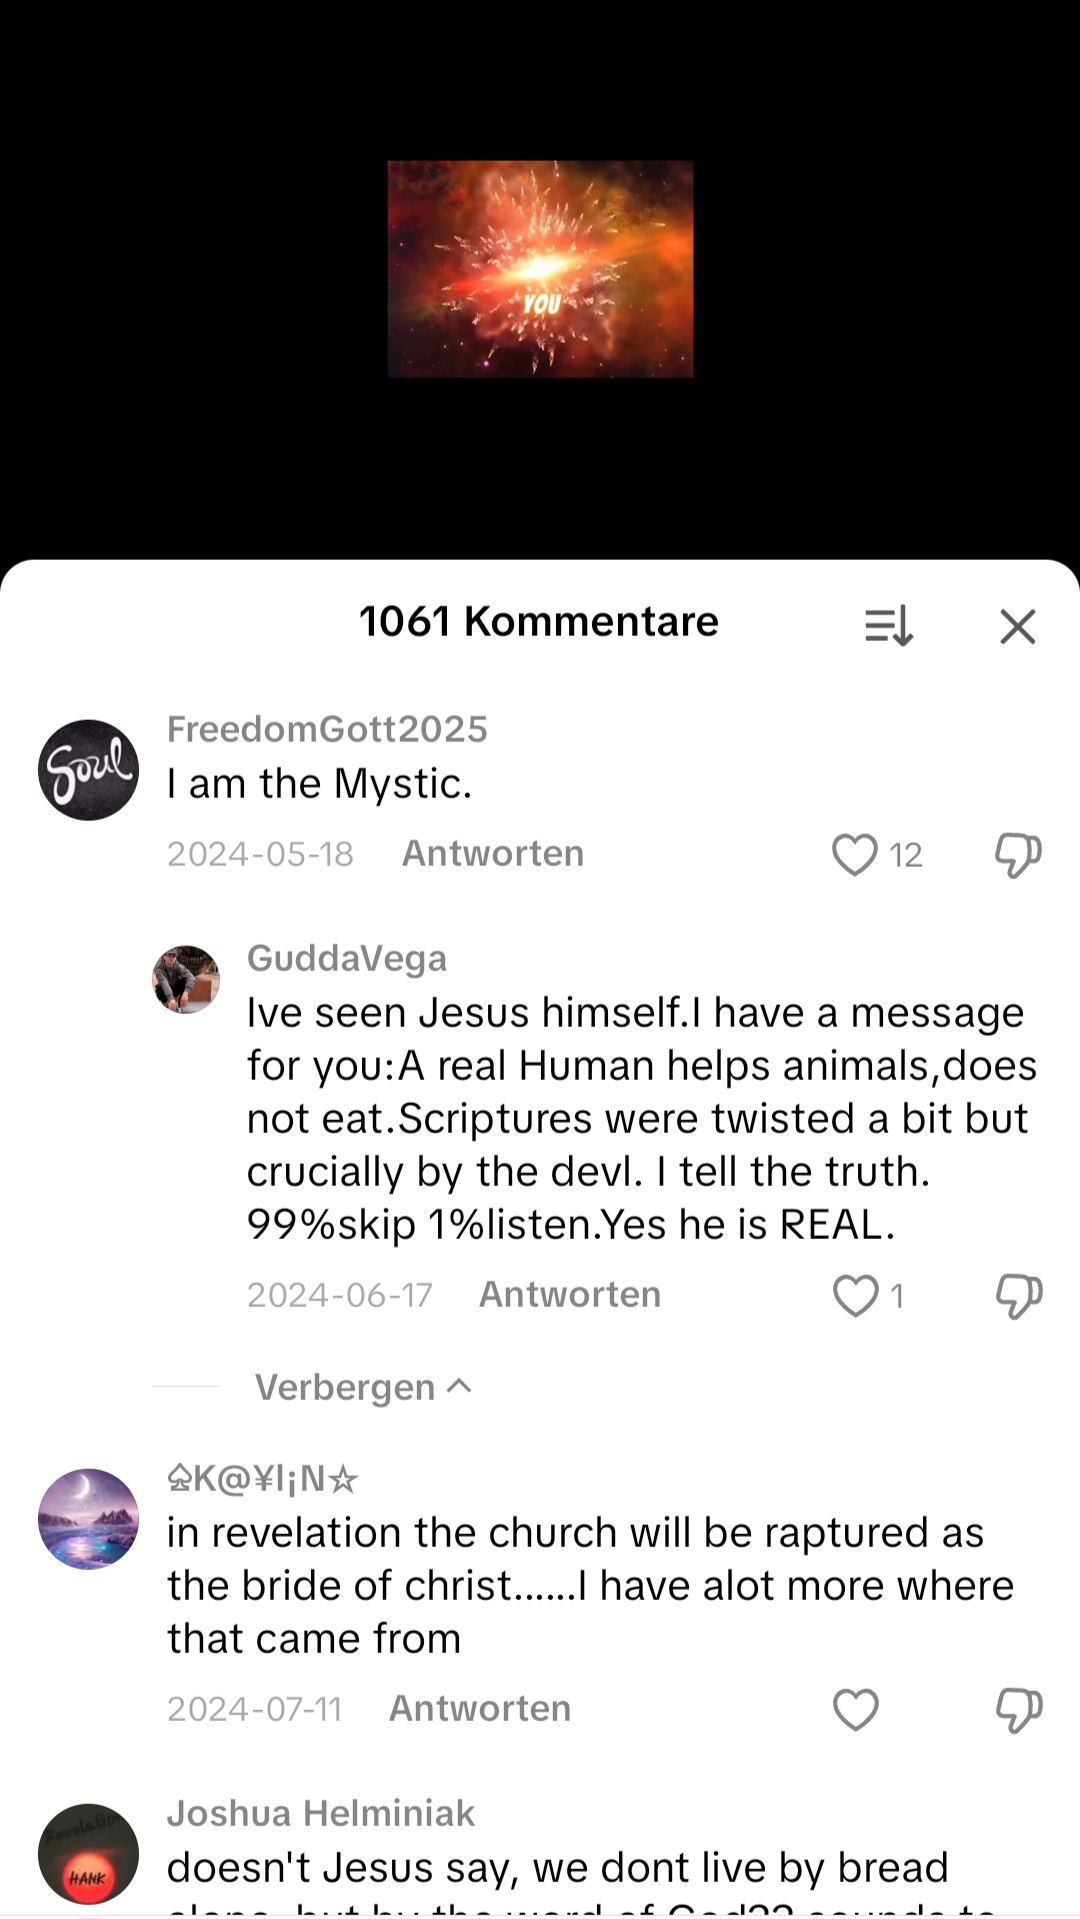Reply to the 2024-07-11 comment

pos(480,1709)
